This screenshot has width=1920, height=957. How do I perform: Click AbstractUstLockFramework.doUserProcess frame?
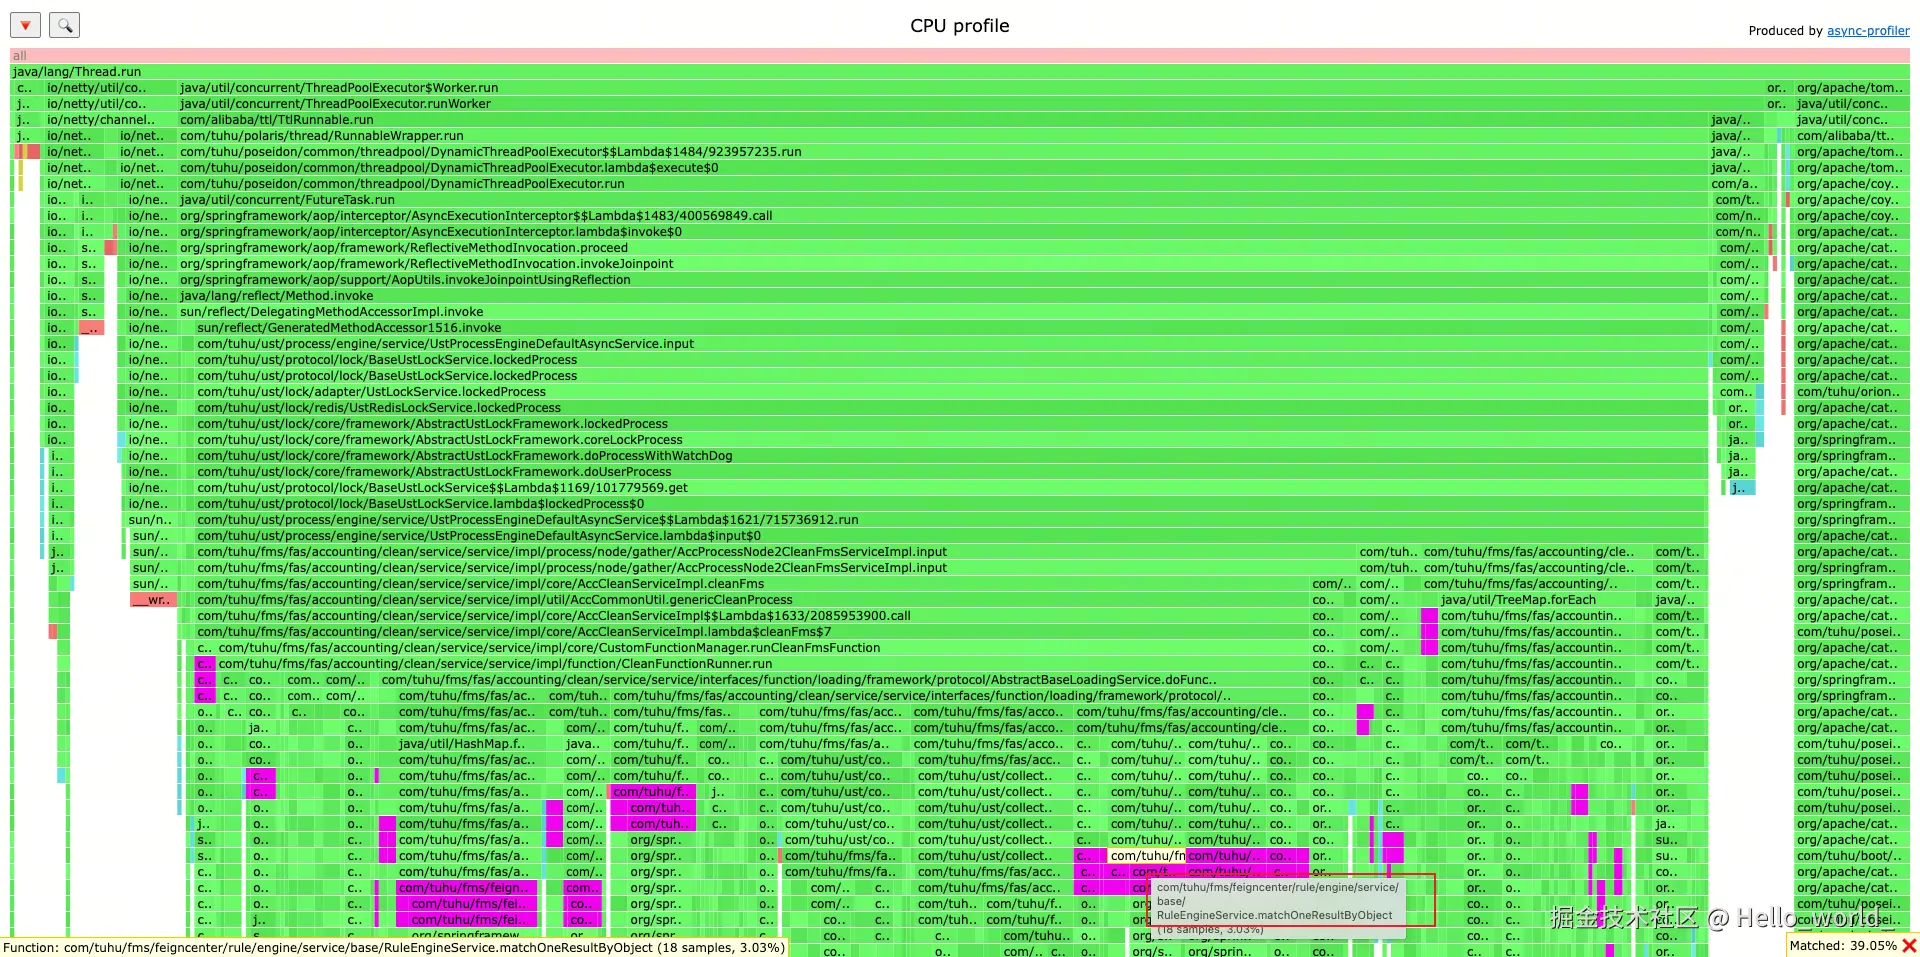(x=952, y=472)
